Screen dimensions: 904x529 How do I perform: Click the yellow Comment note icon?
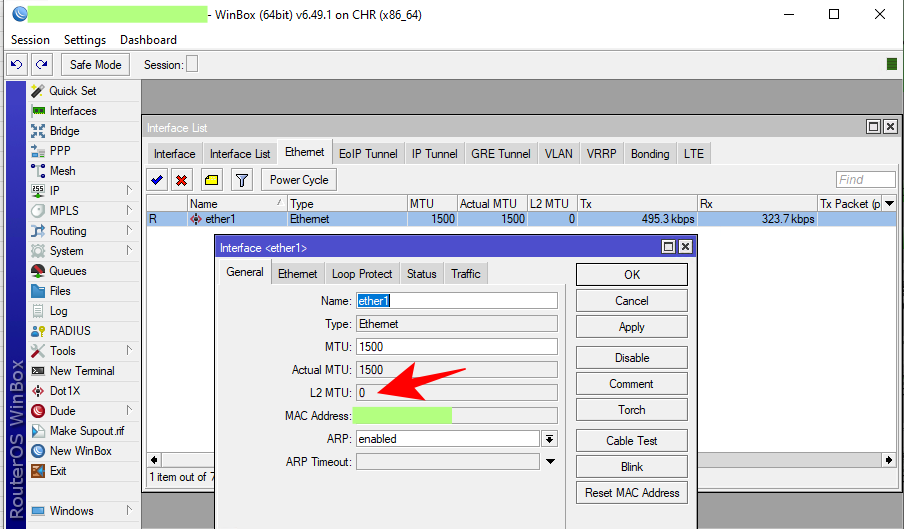pyautogui.click(x=212, y=180)
